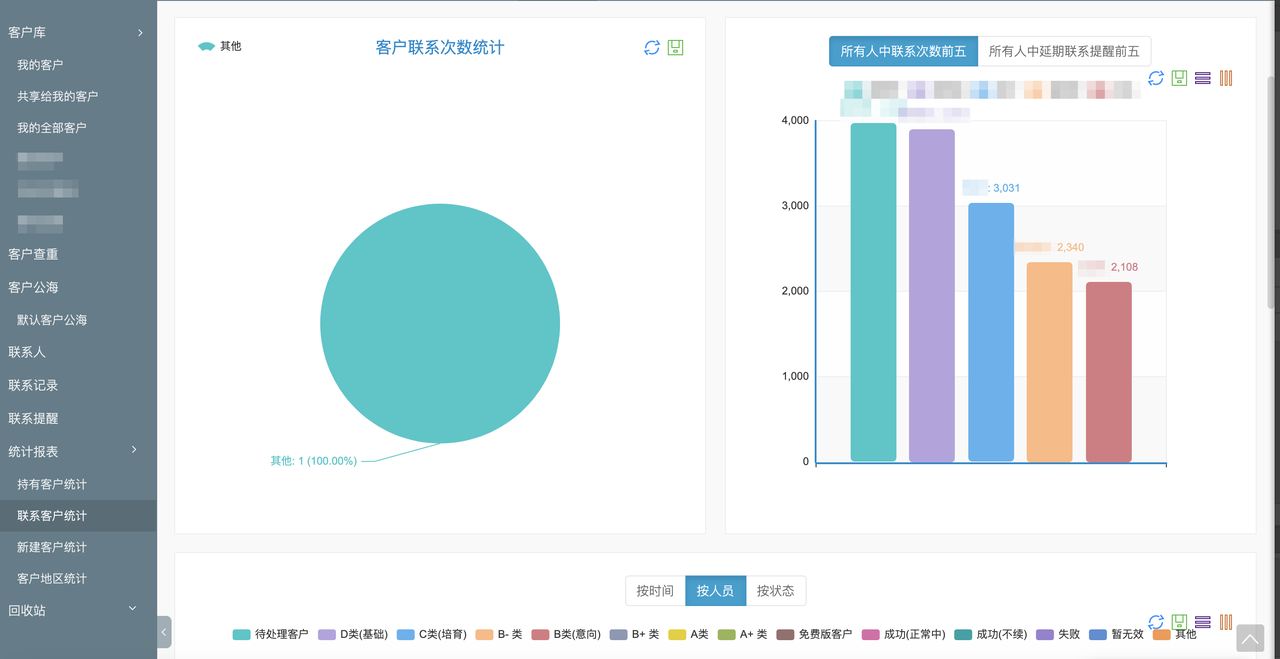The height and width of the screenshot is (659, 1280).
Task: Switch to 所有人中延期联系提醒前五 tab
Action: 1064,51
